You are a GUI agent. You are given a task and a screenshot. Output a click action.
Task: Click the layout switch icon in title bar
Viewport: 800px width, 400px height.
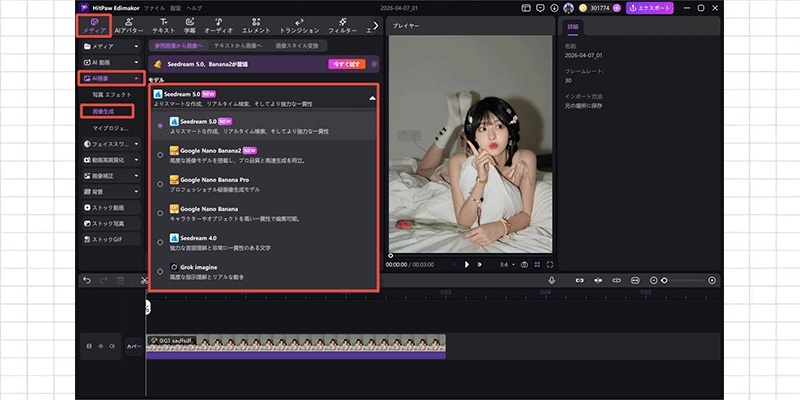pyautogui.click(x=526, y=8)
